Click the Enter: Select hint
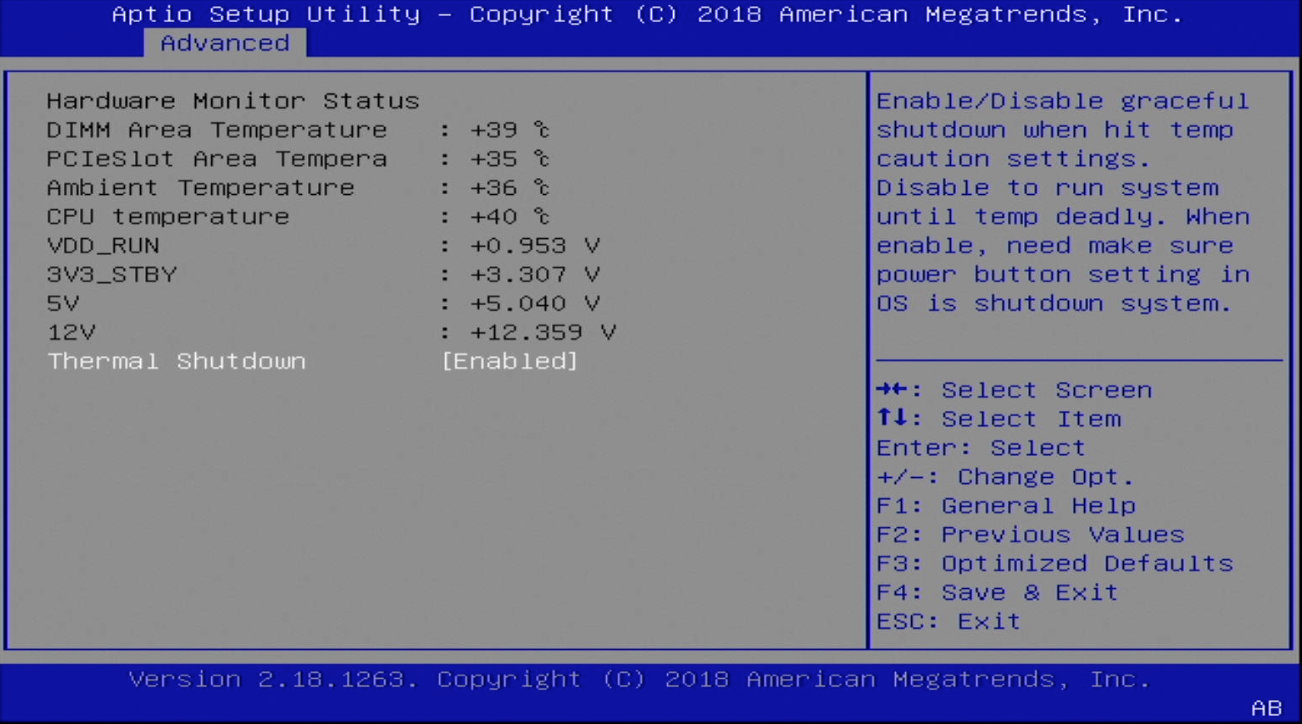The width and height of the screenshot is (1302, 724). pyautogui.click(x=981, y=448)
